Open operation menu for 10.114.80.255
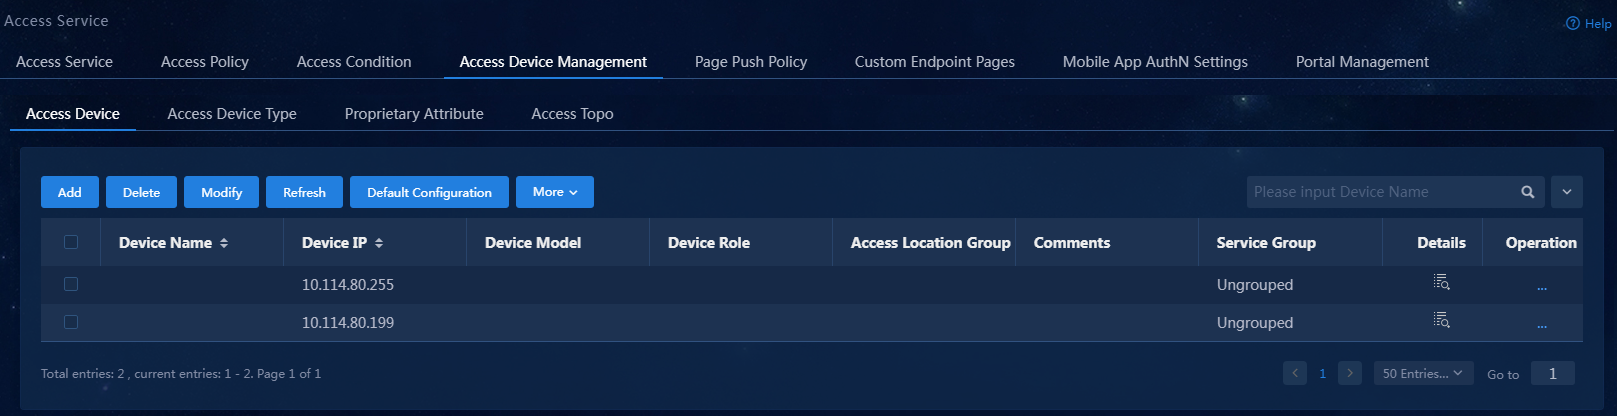Image resolution: width=1617 pixels, height=416 pixels. [x=1541, y=287]
